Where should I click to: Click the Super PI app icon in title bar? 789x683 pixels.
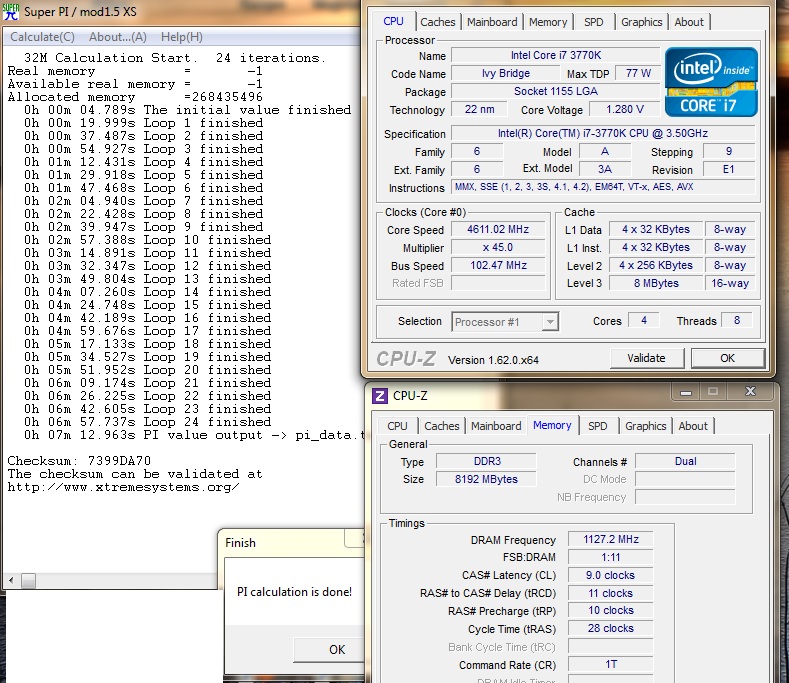point(11,12)
